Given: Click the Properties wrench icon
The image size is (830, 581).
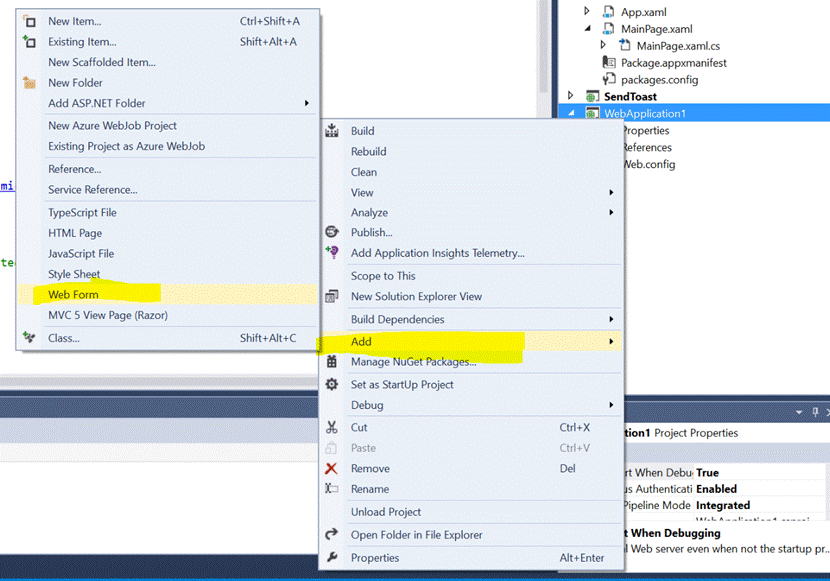Looking at the screenshot, I should (332, 557).
